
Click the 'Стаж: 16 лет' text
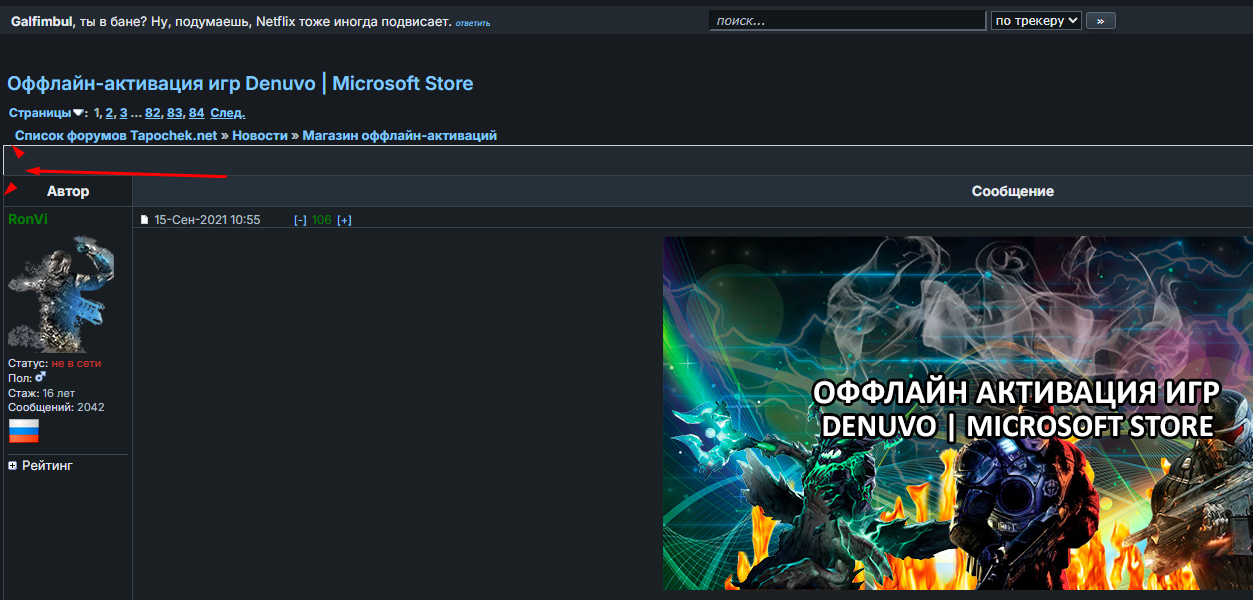tap(41, 393)
